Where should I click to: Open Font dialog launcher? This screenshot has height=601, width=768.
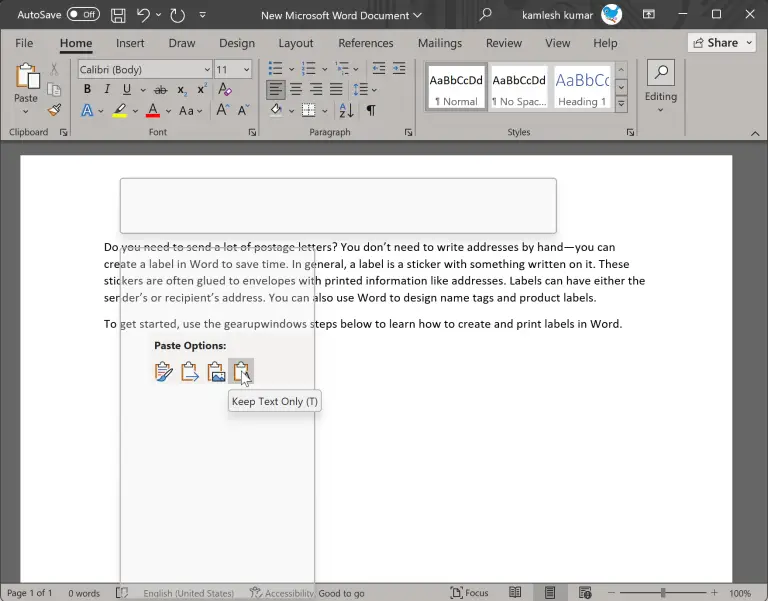coord(252,132)
